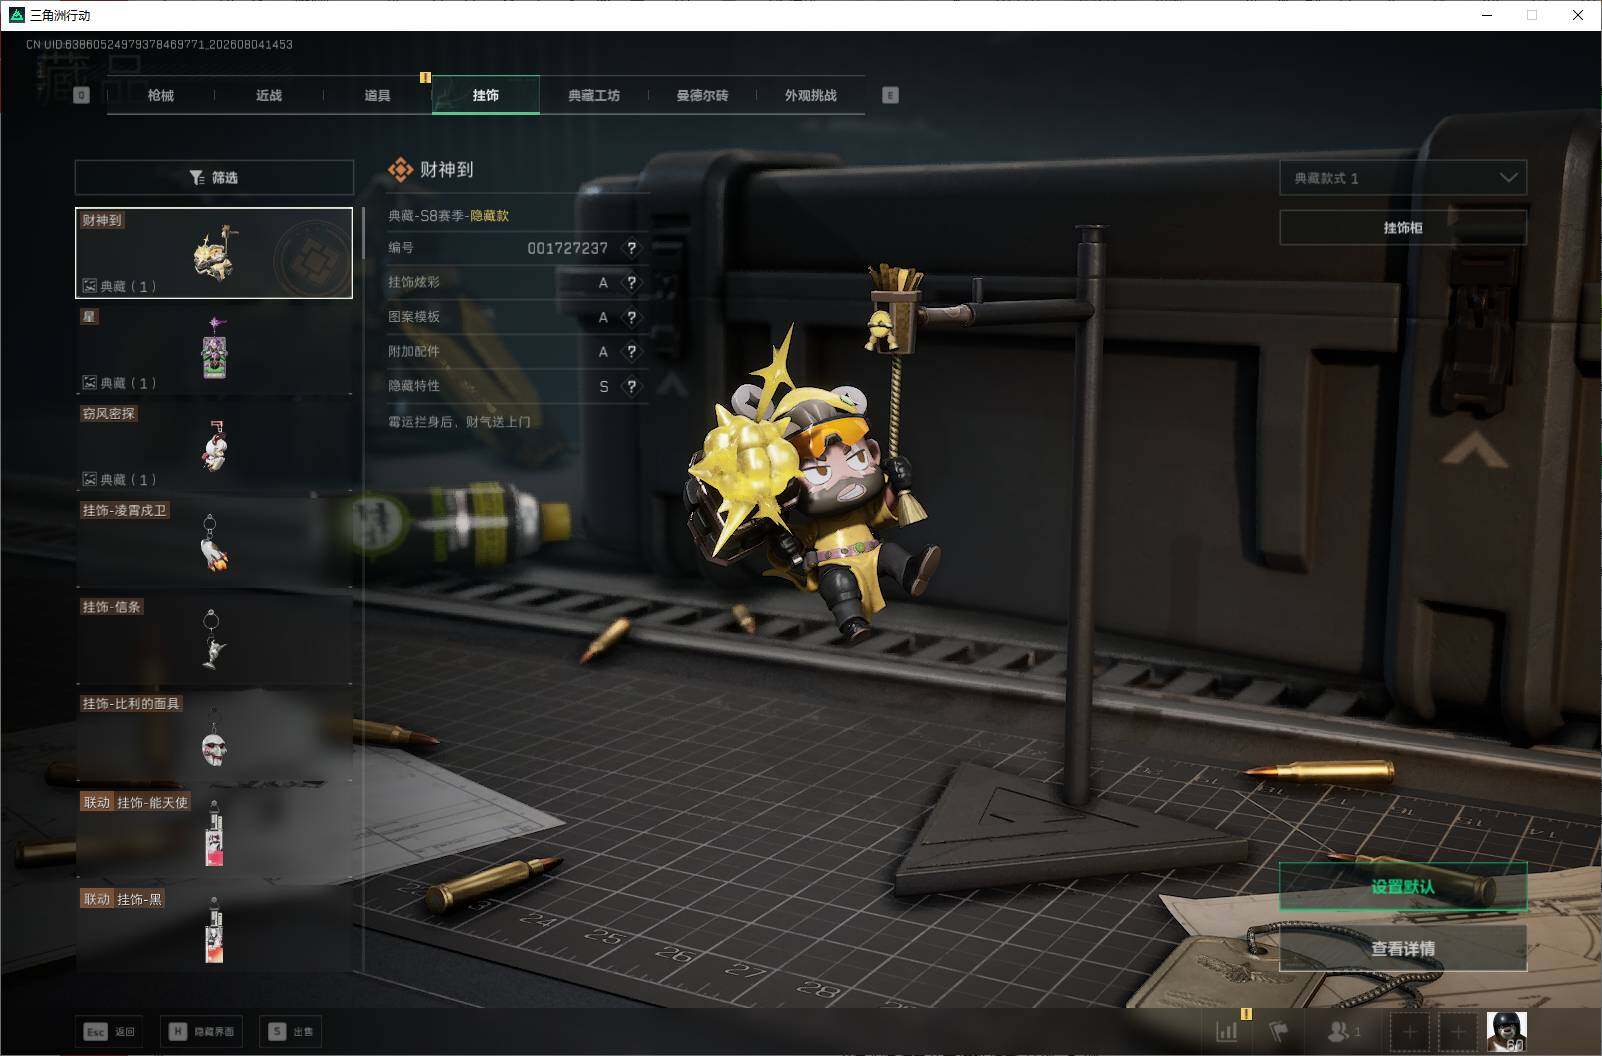Click the 典藏 icon on the 星 card

coord(89,383)
